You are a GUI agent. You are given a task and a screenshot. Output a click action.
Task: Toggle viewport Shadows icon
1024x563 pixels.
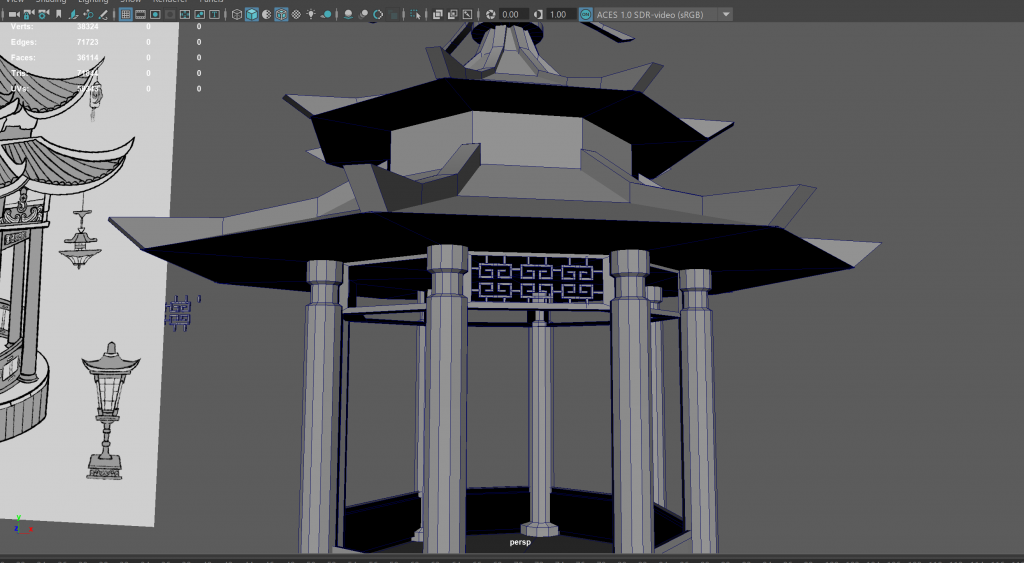coord(326,14)
